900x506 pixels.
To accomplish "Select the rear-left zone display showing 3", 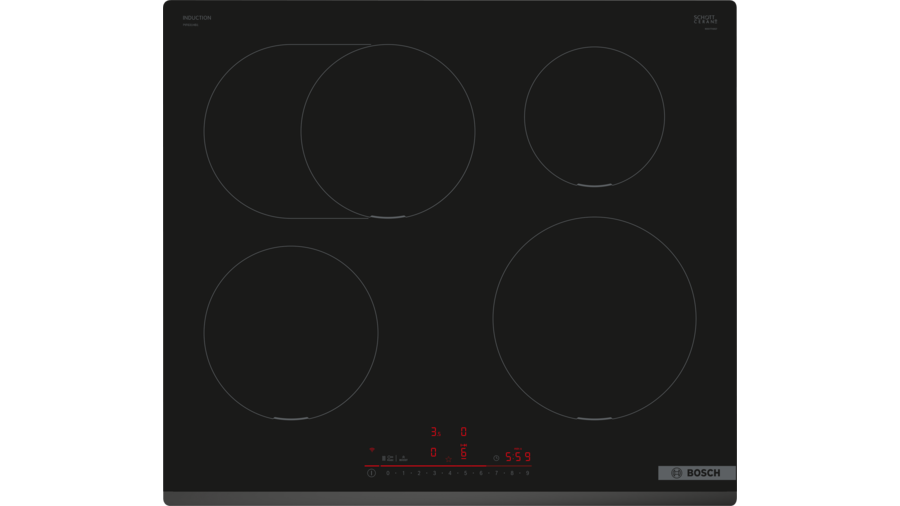I will click(x=435, y=432).
